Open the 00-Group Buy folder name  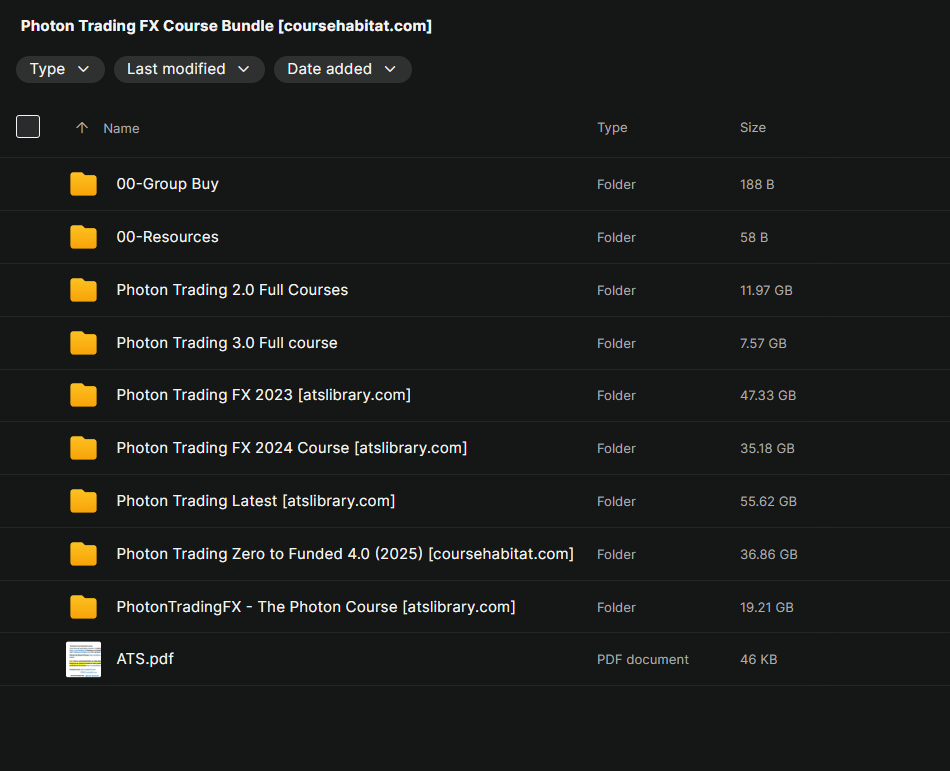point(167,184)
